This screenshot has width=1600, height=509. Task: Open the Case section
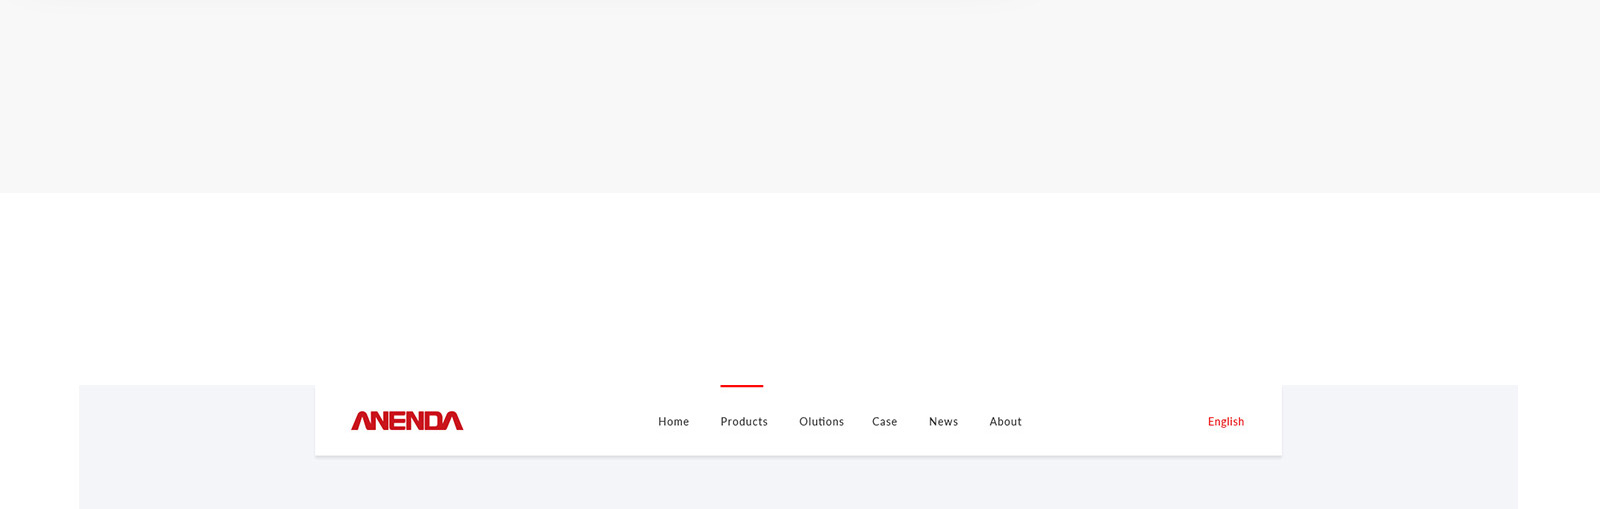884,422
